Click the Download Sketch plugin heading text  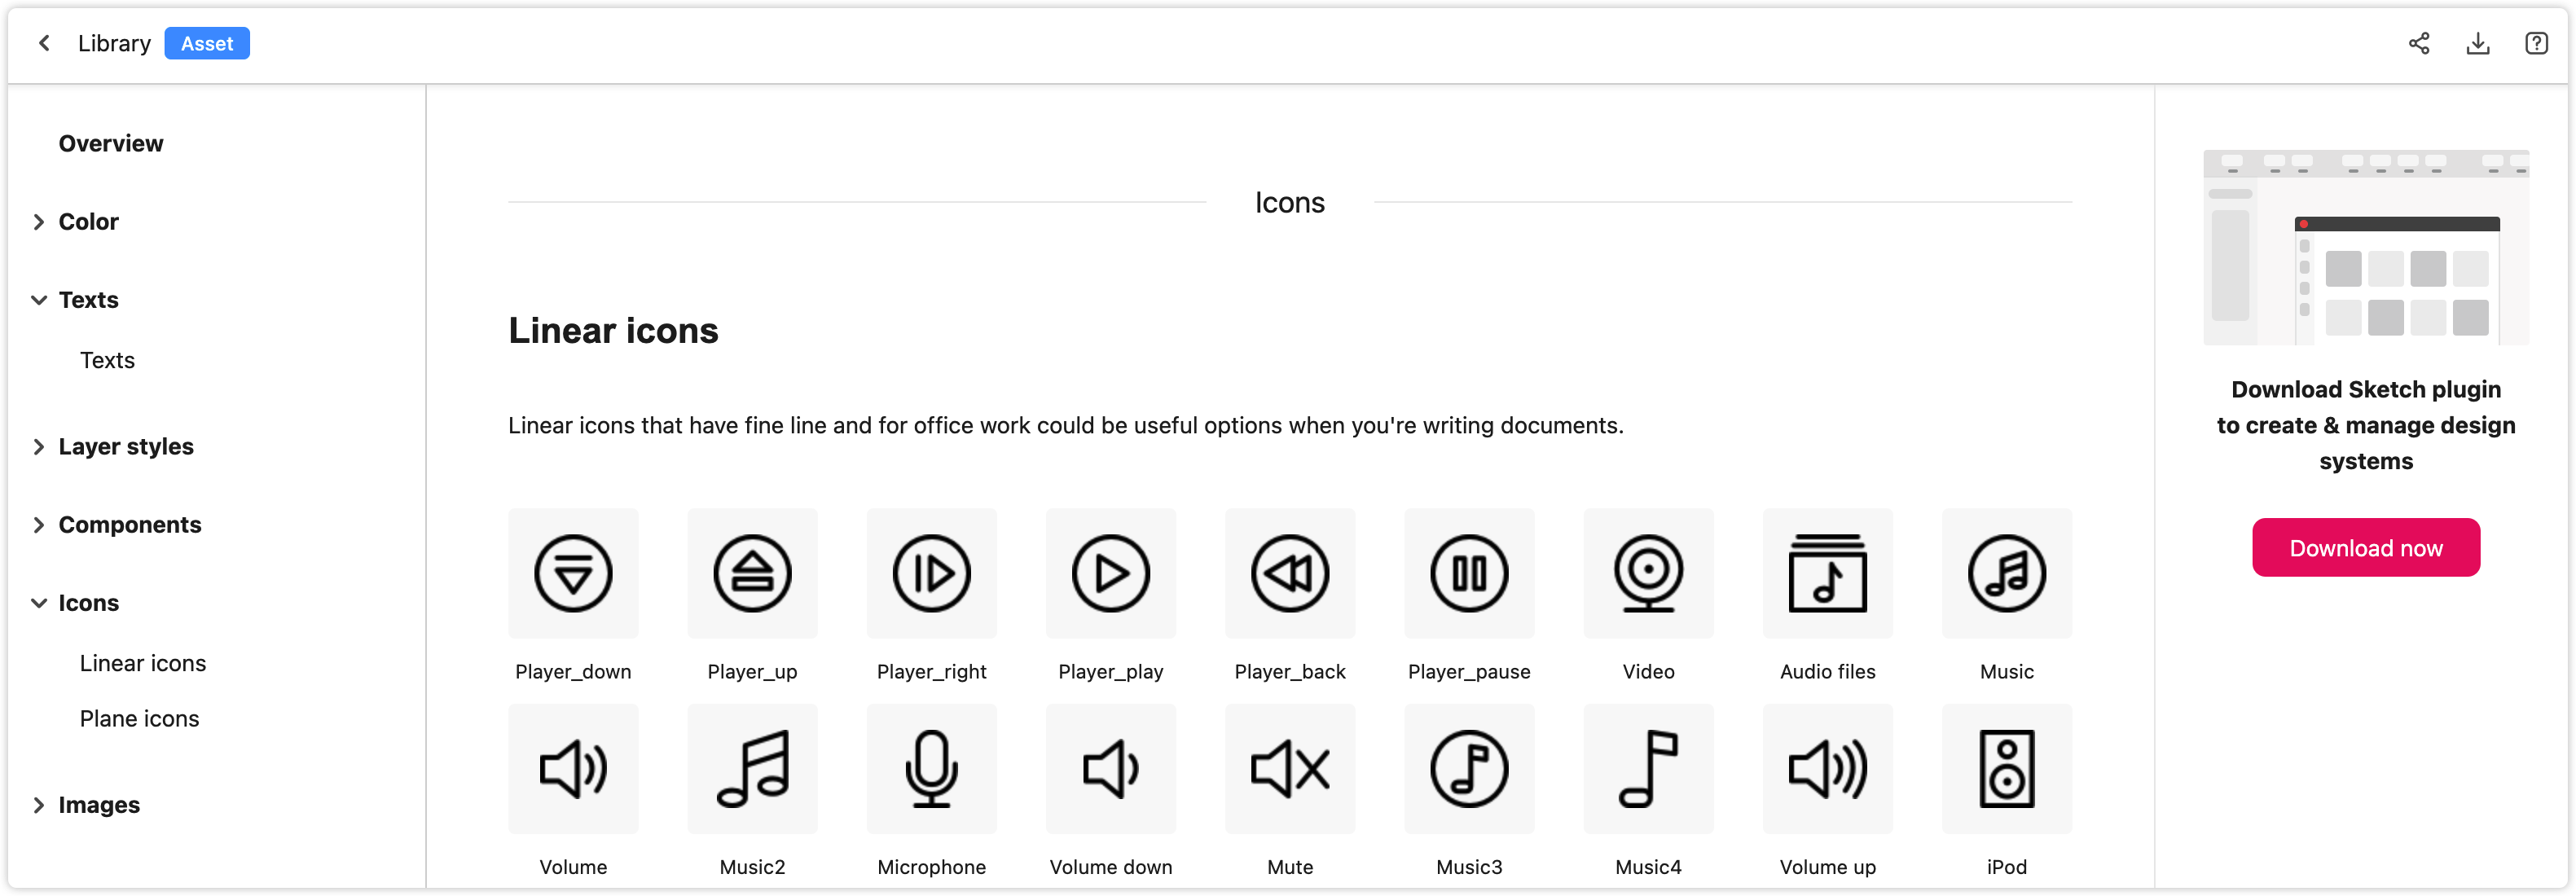(2365, 425)
